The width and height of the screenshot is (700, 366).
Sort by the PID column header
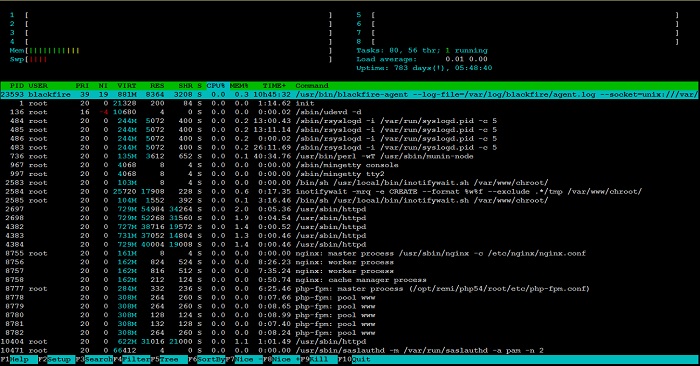[x=17, y=85]
